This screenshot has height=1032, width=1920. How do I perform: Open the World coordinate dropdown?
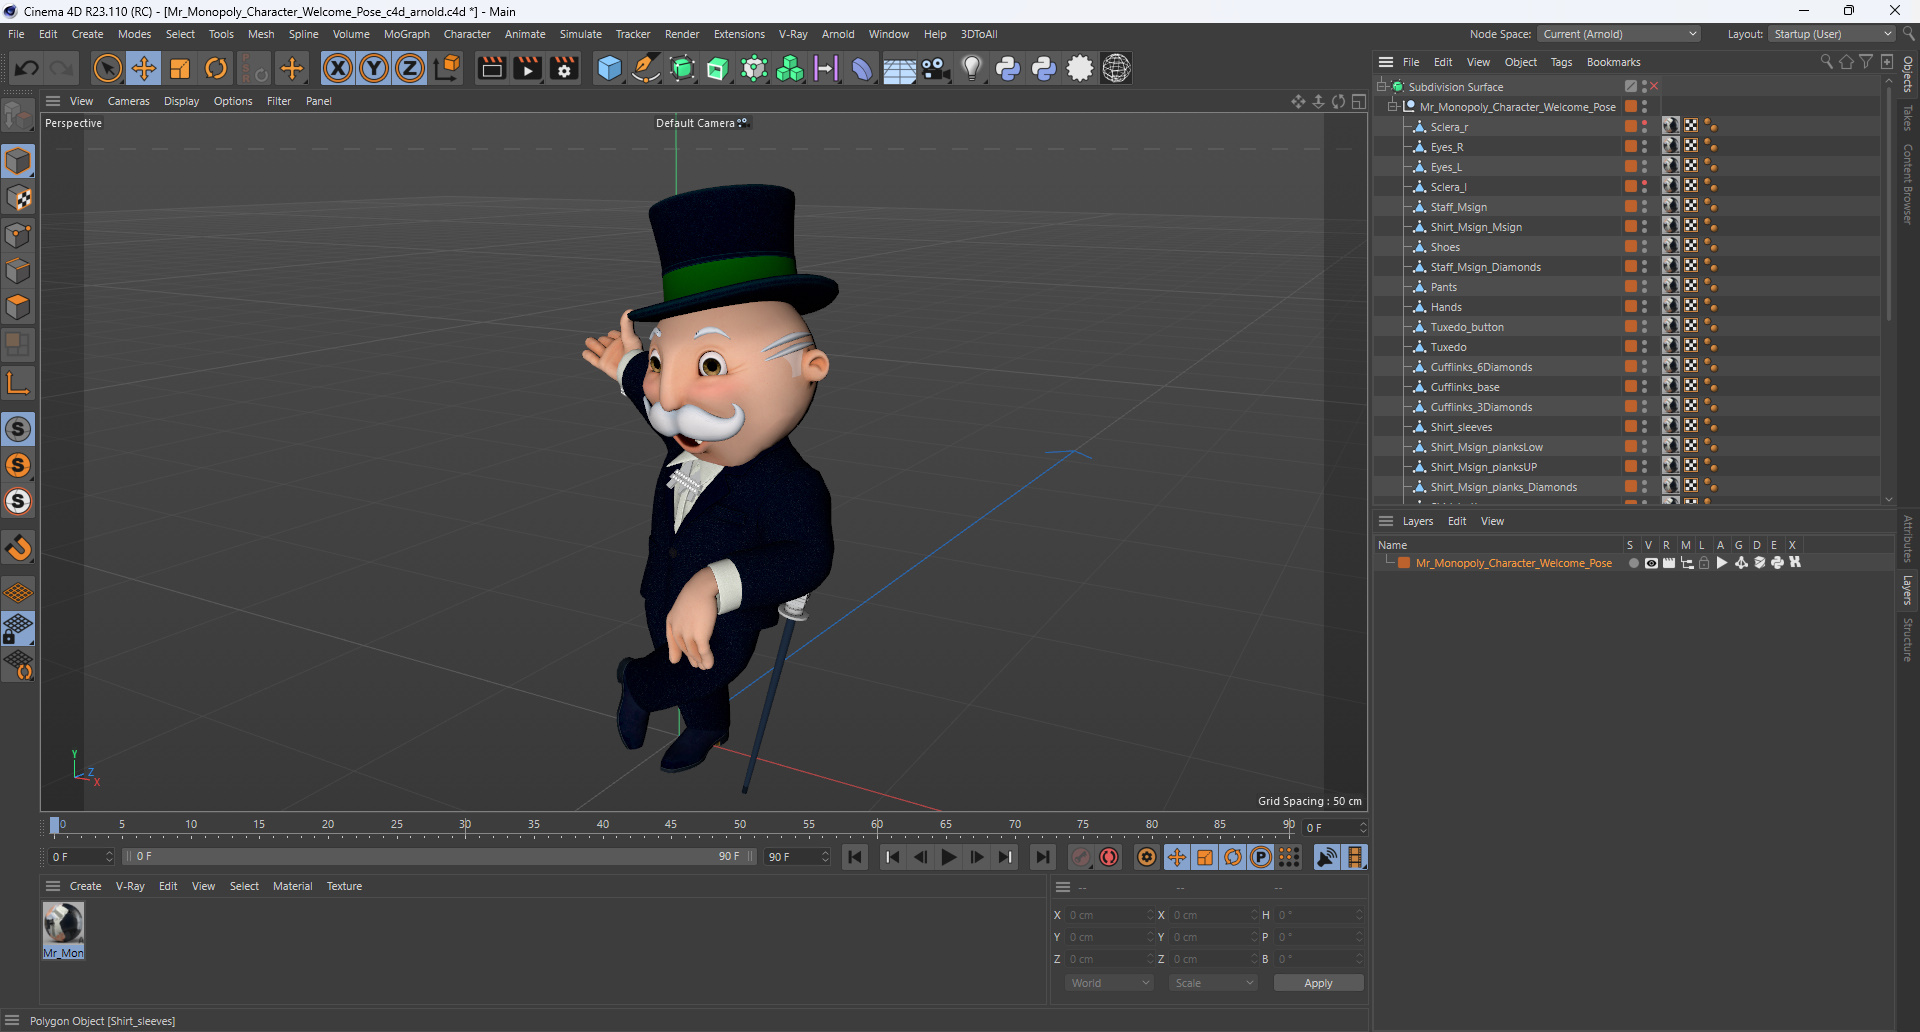click(1110, 983)
